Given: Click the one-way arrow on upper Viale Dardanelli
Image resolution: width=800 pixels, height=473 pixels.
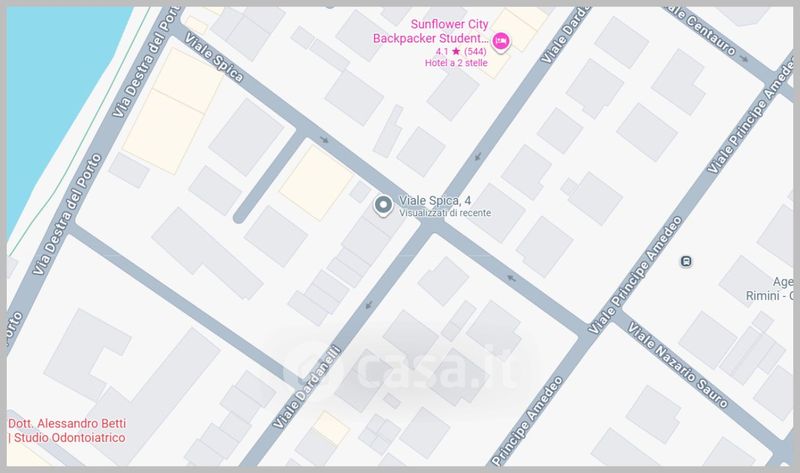Looking at the screenshot, I should (x=477, y=157).
